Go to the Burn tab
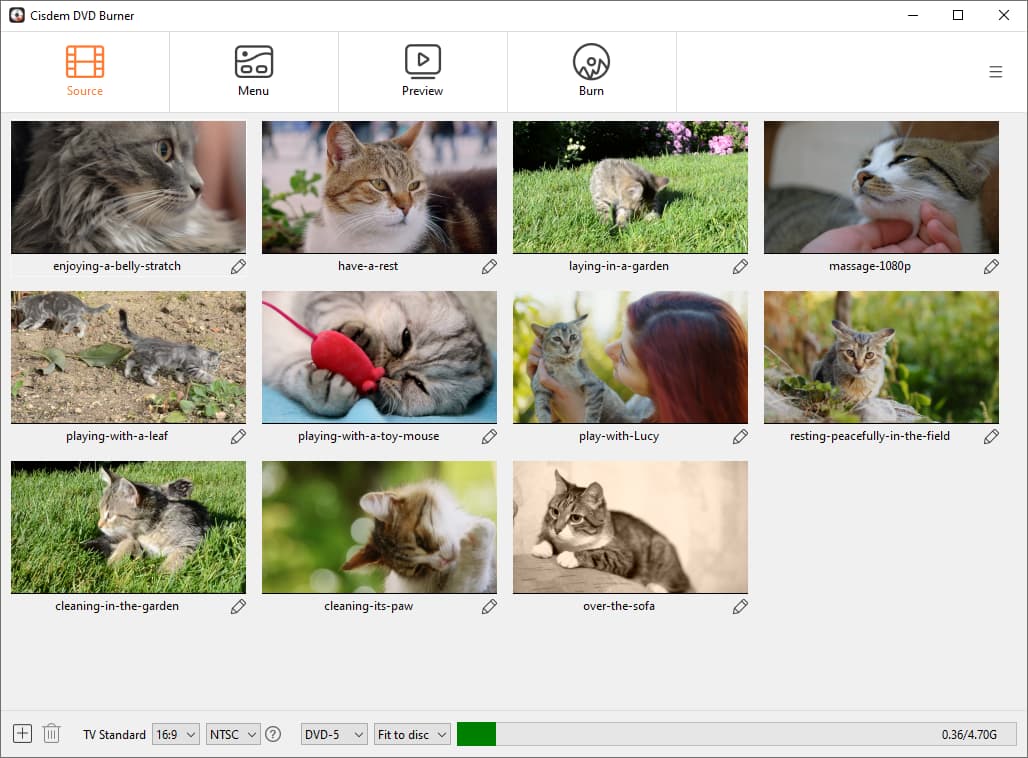The image size is (1028, 758). 591,71
